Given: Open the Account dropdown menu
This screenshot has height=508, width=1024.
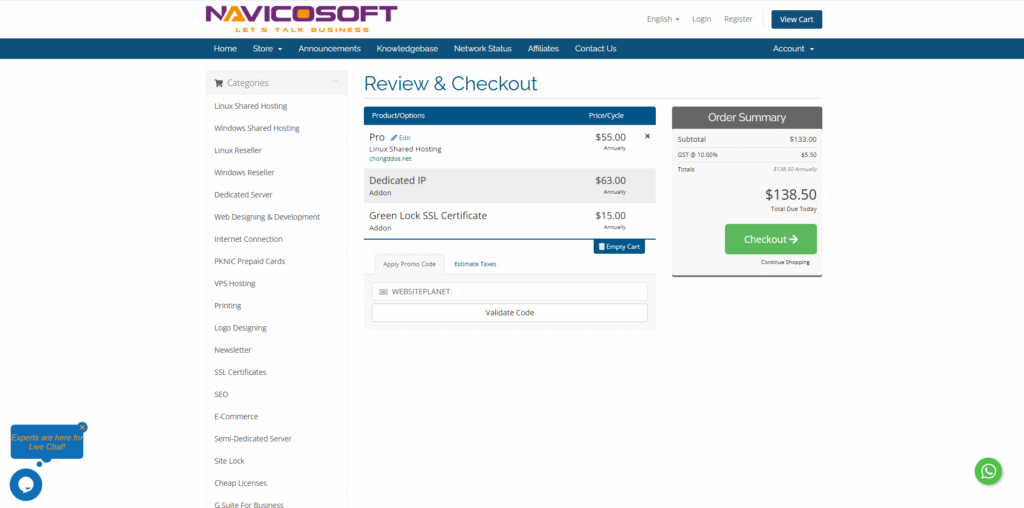Looking at the screenshot, I should click(x=793, y=48).
